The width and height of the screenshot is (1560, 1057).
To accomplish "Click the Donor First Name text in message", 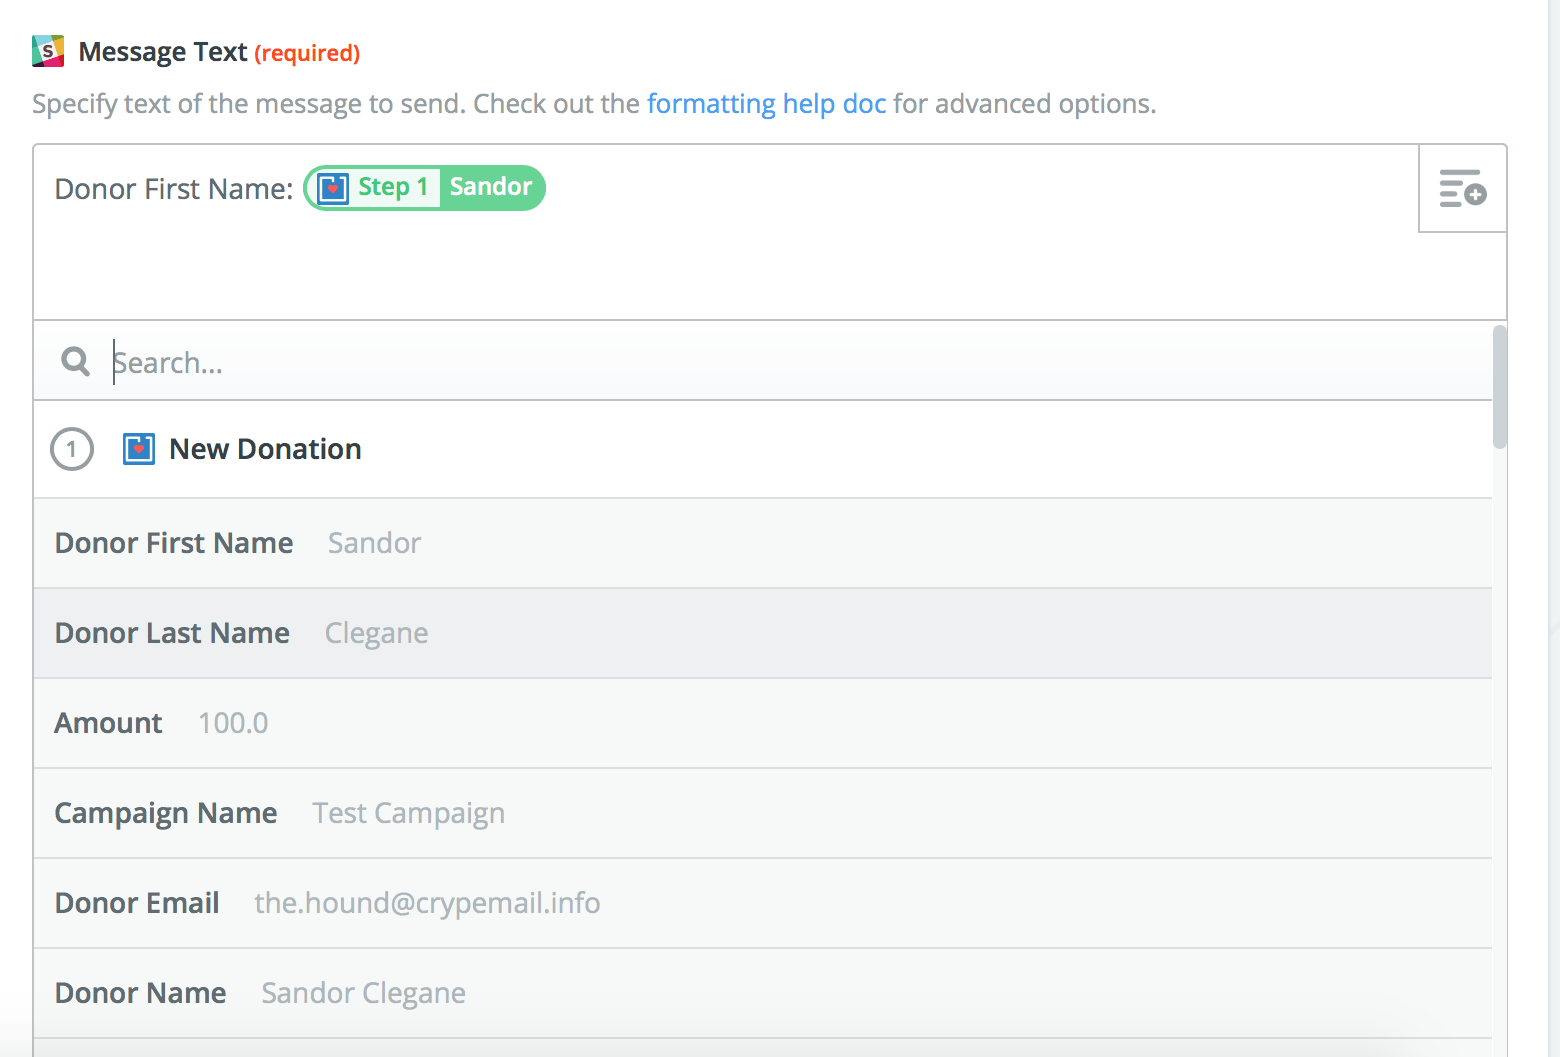I will coord(173,189).
